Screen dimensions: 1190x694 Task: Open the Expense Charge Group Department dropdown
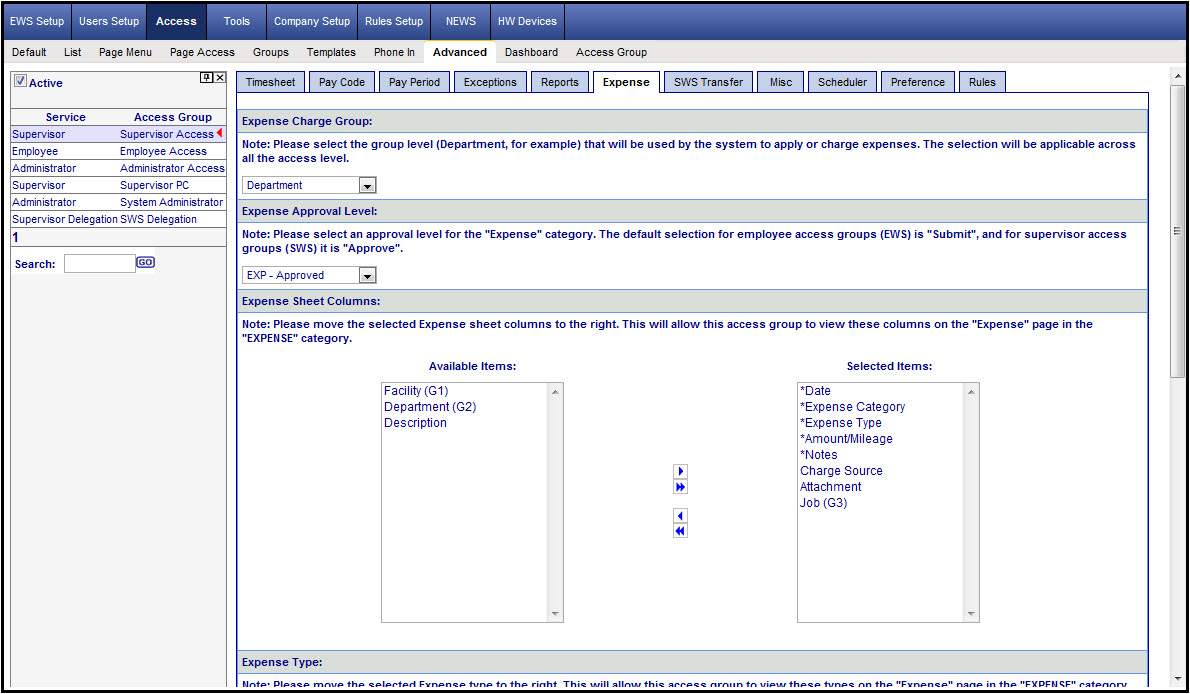coord(309,185)
